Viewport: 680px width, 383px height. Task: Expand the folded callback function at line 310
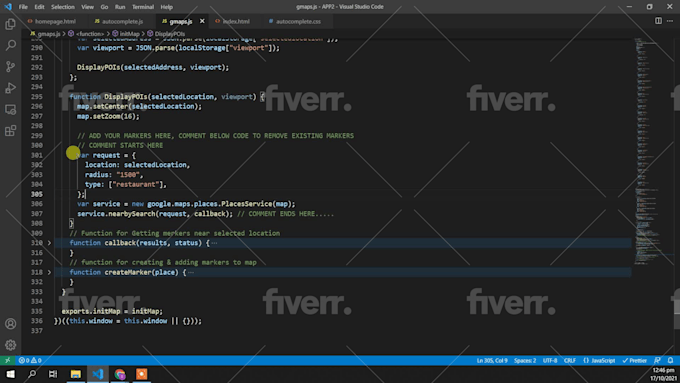49,243
